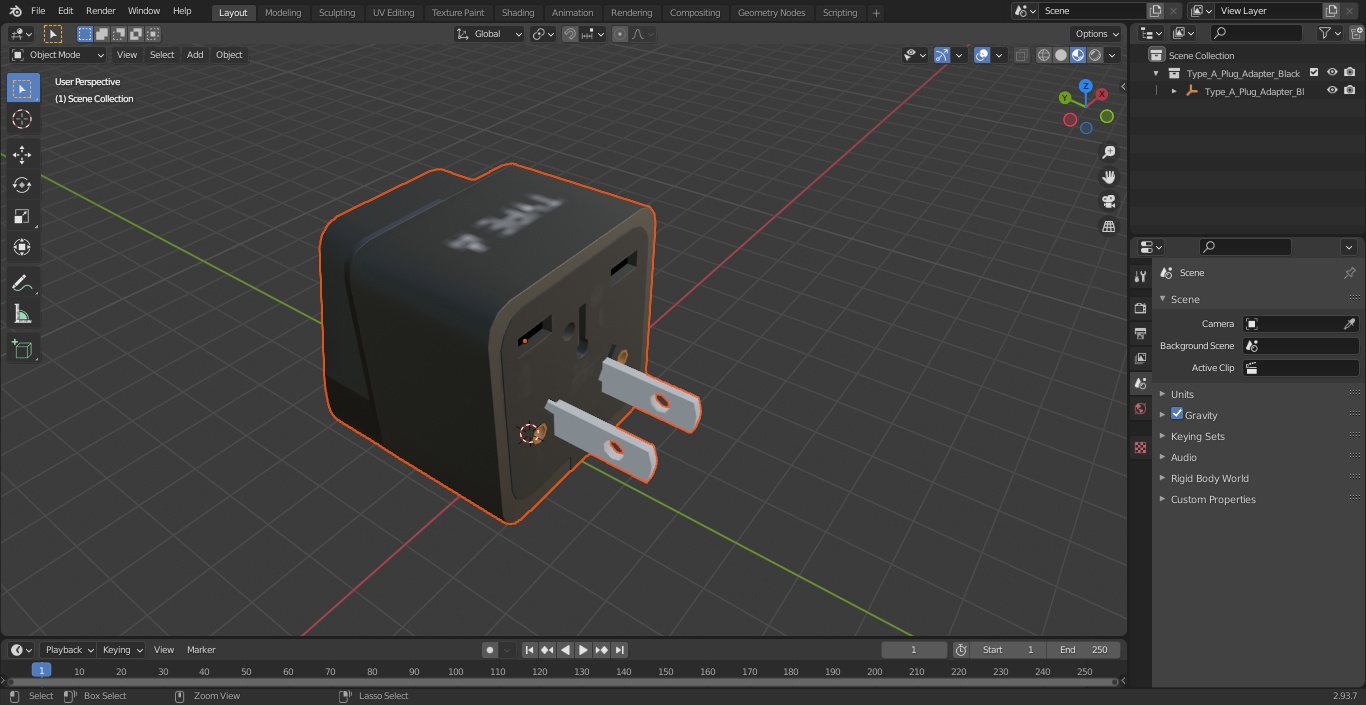Click the X axis on navigation gizmo
This screenshot has width=1366, height=705.
pyautogui.click(x=1102, y=94)
